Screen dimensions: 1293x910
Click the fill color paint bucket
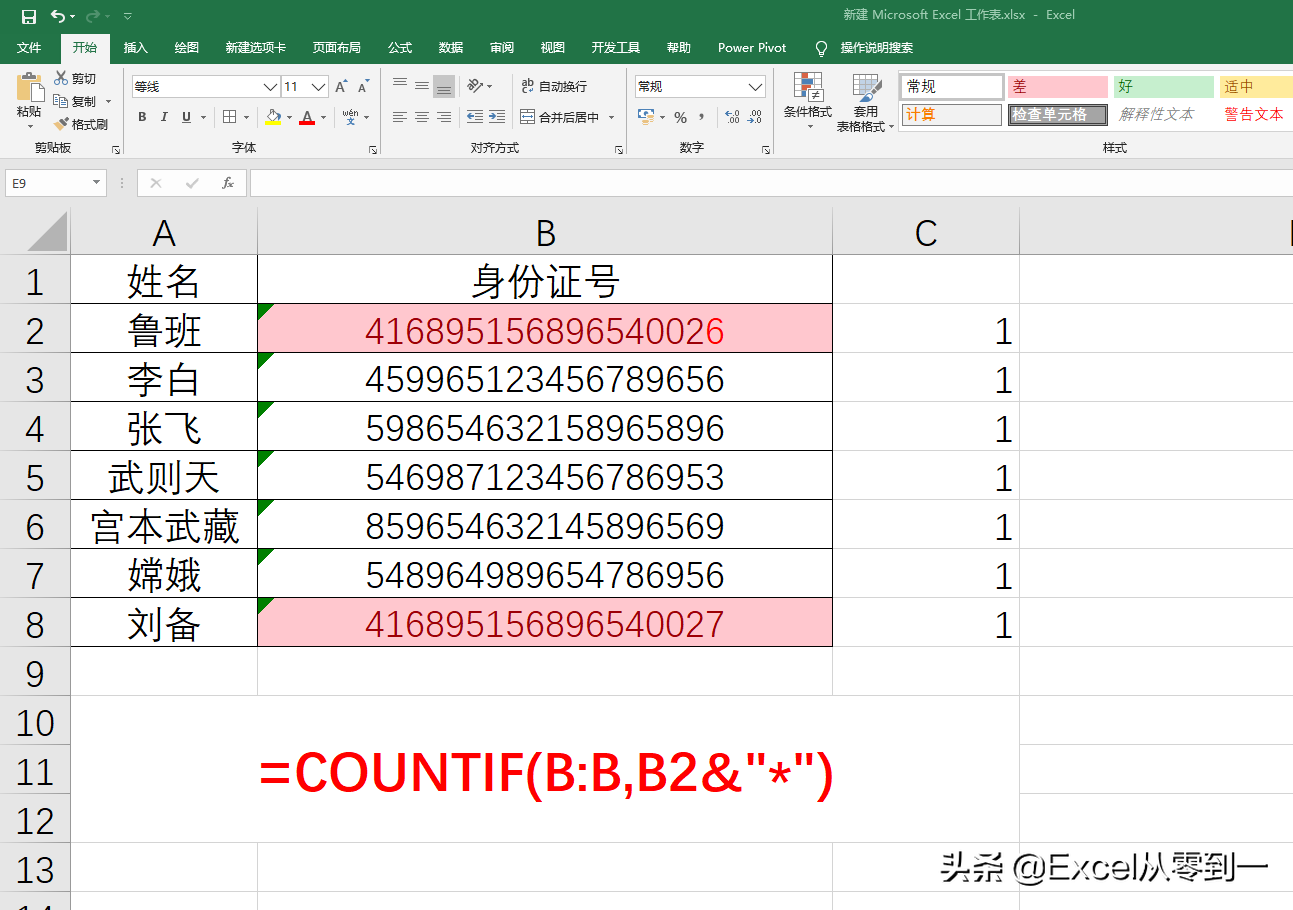(x=274, y=117)
